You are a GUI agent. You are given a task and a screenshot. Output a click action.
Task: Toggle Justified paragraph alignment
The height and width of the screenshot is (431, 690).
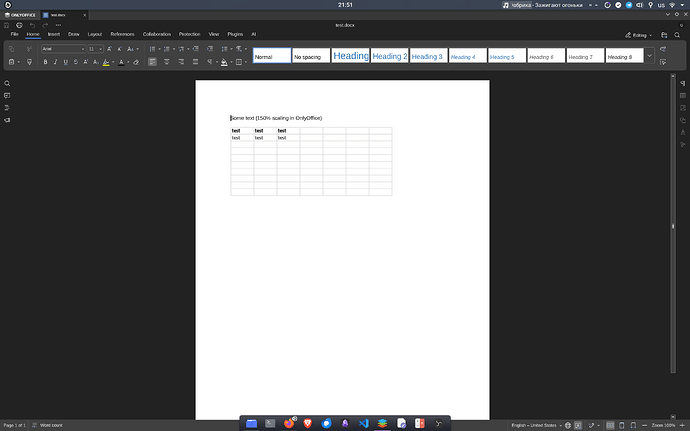click(195, 62)
